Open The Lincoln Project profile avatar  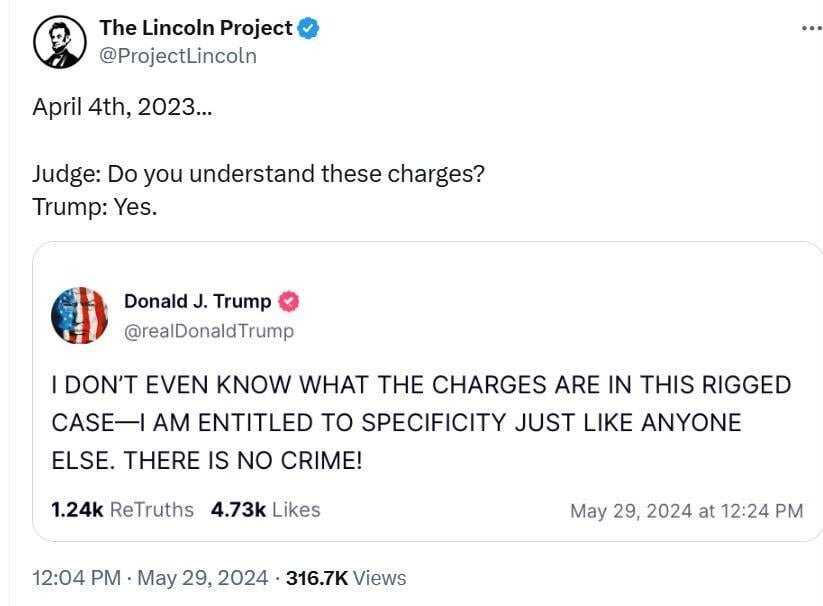pyautogui.click(x=60, y=42)
